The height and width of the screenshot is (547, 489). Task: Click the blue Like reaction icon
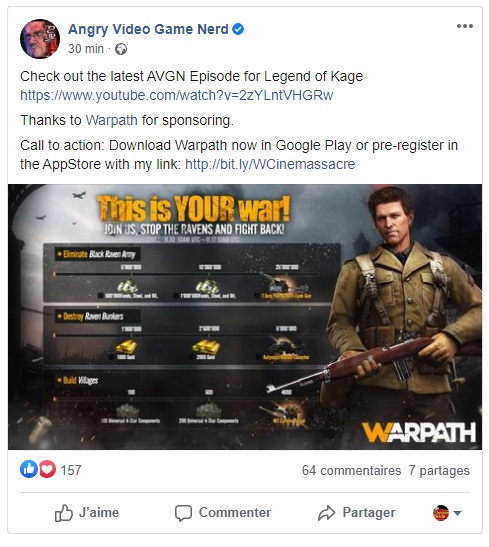point(29,469)
